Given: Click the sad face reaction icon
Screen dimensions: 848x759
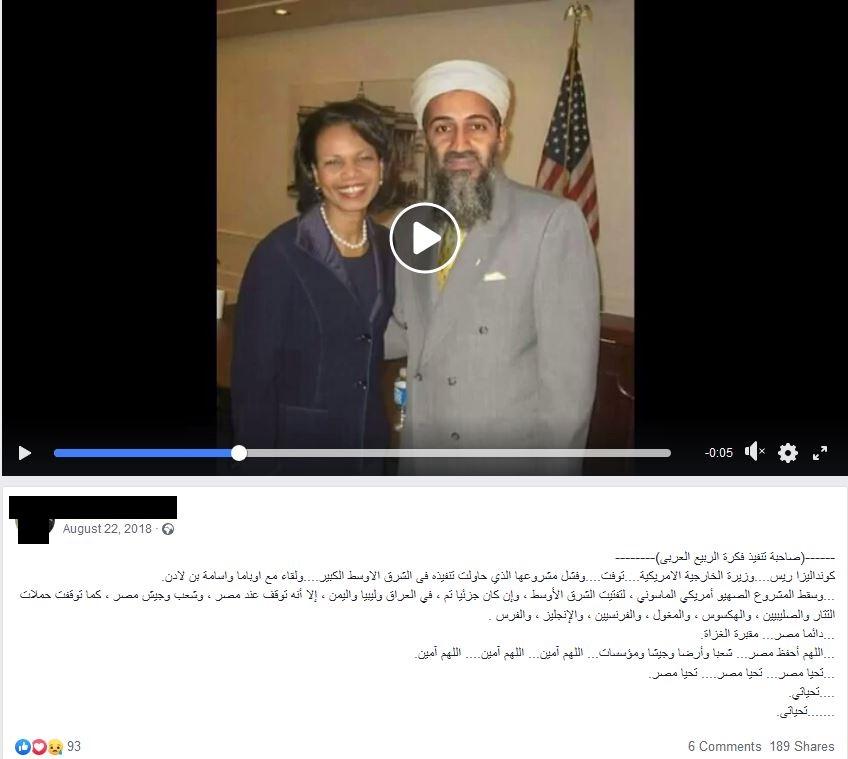Looking at the screenshot, I should point(55,747).
